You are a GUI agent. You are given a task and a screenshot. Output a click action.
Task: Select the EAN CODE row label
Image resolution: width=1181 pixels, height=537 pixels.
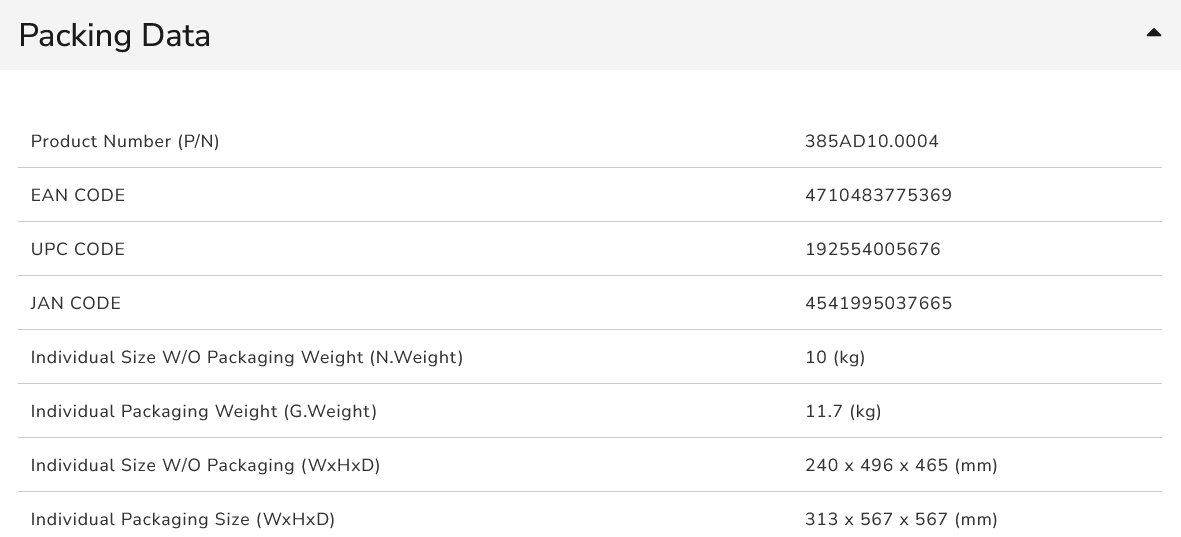78,196
